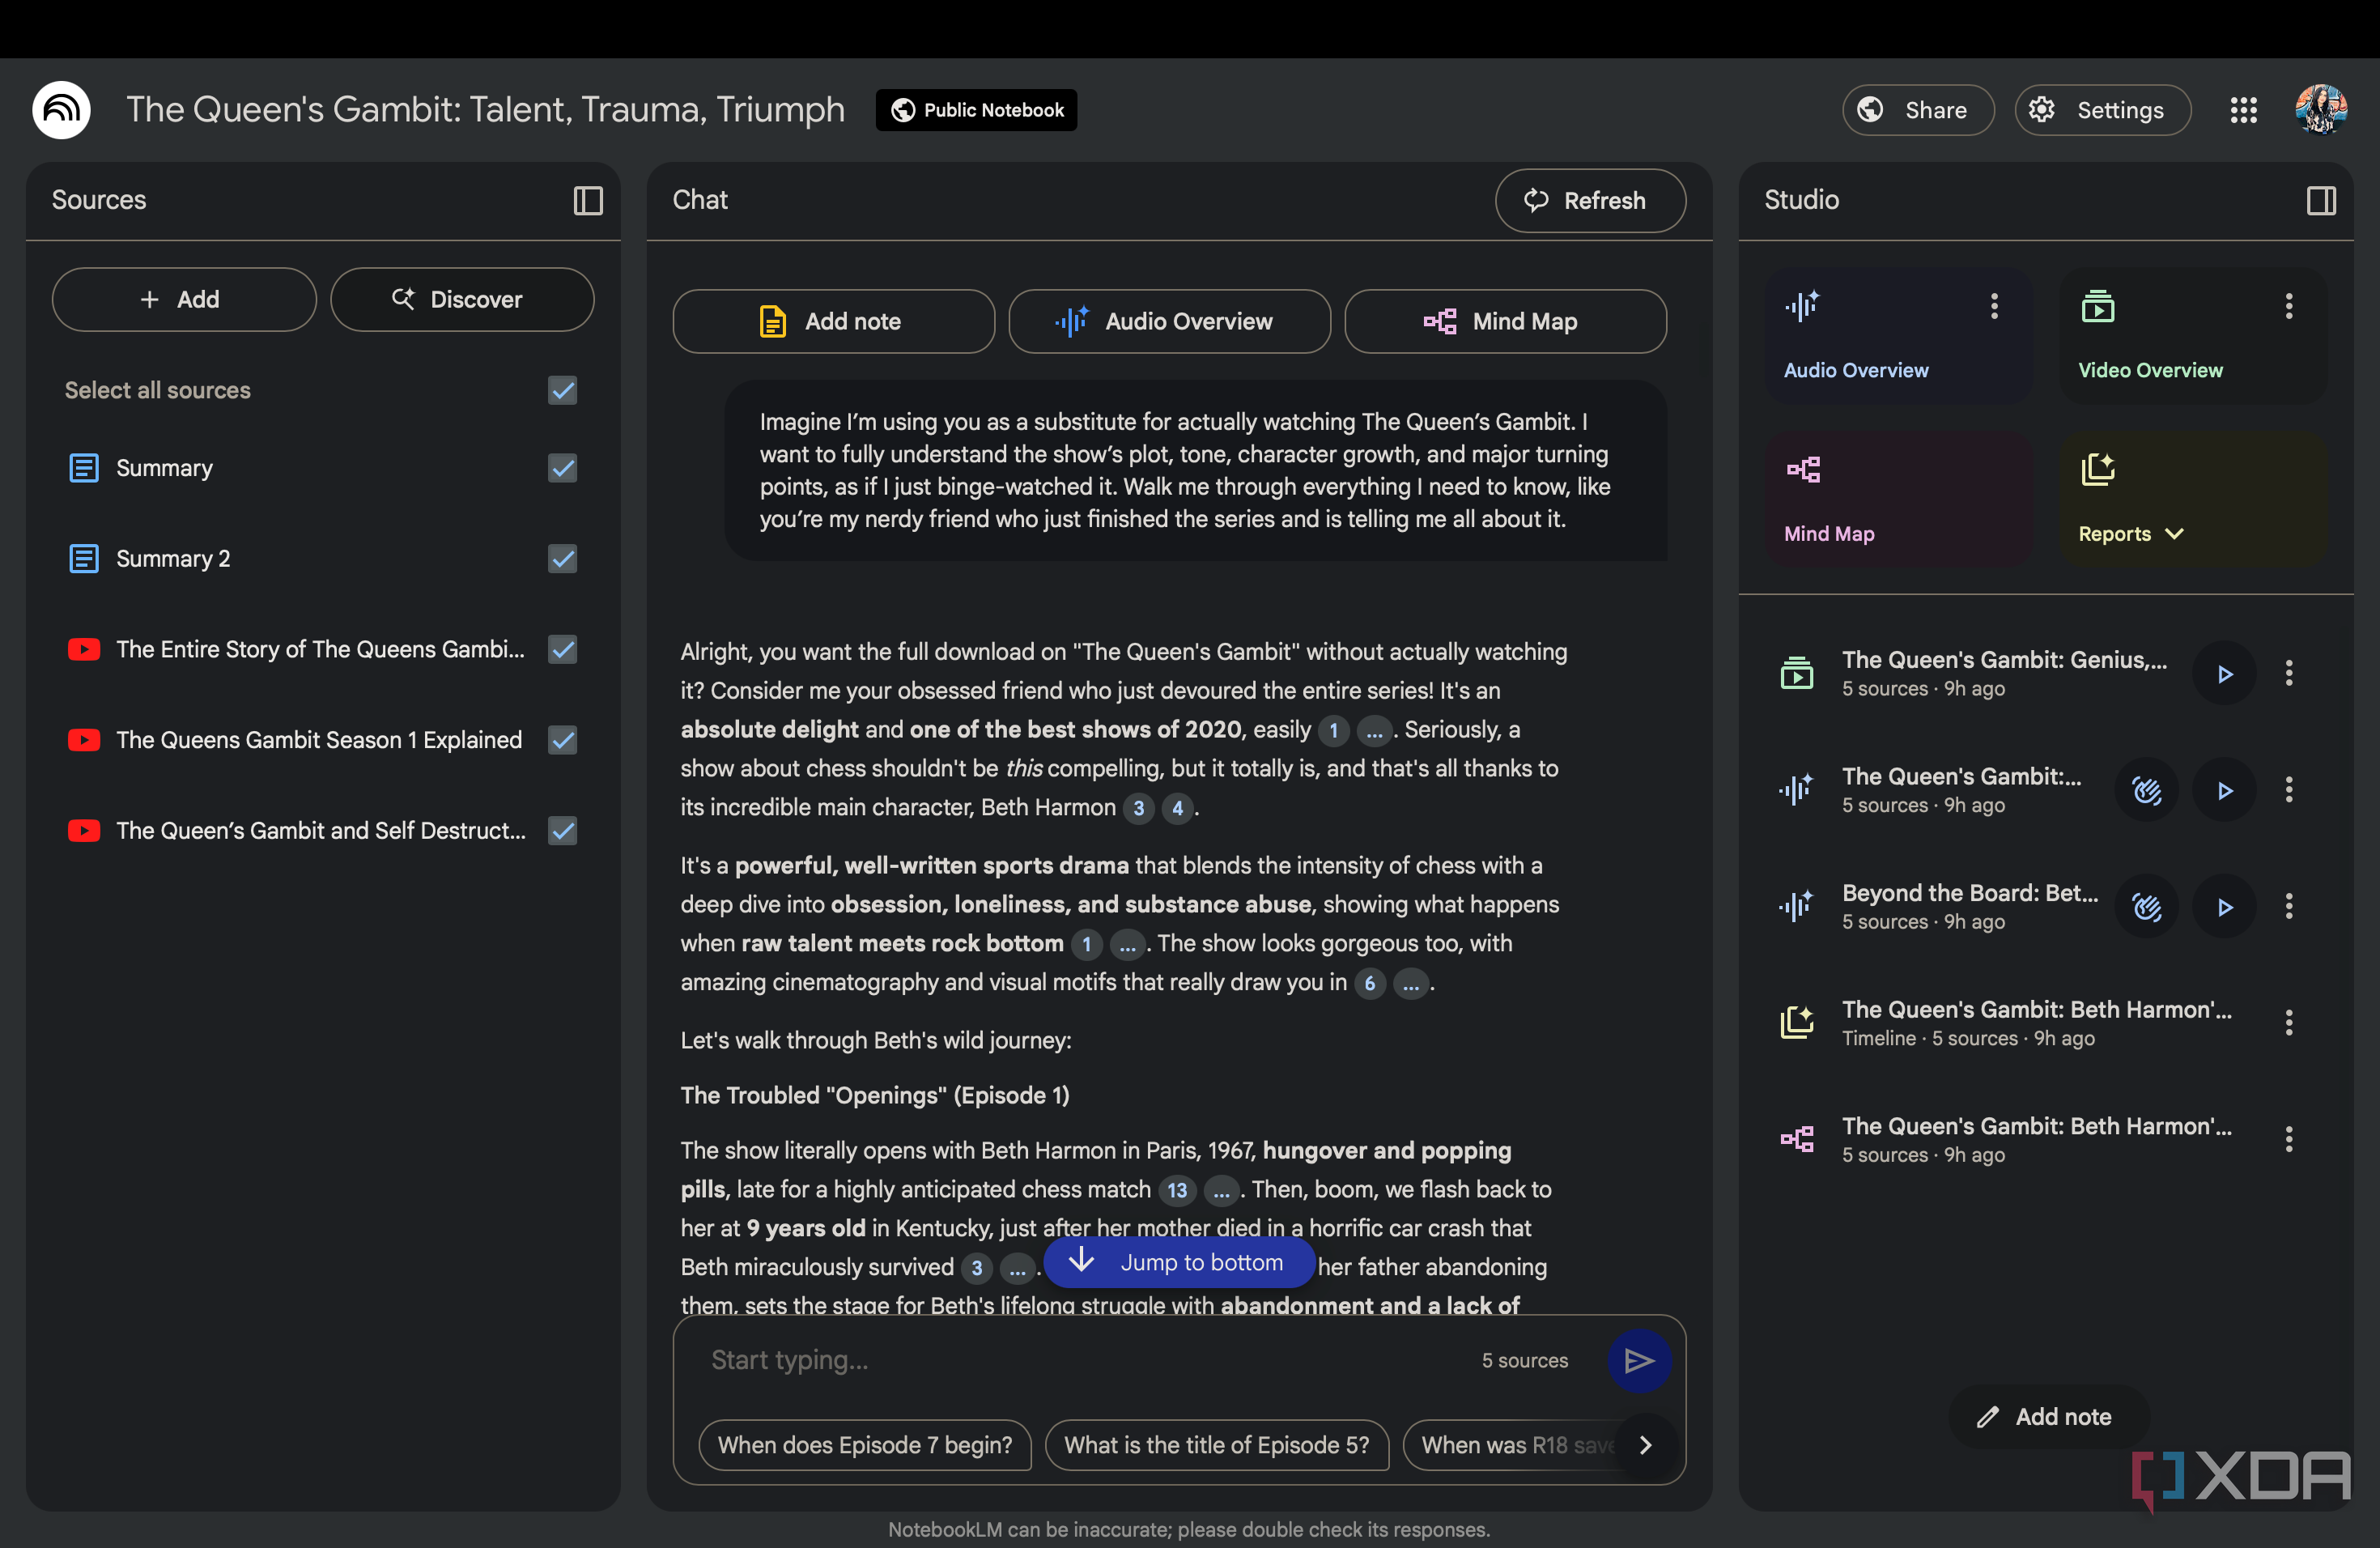Click the Add source button
This screenshot has height=1548, width=2380.
coord(184,300)
